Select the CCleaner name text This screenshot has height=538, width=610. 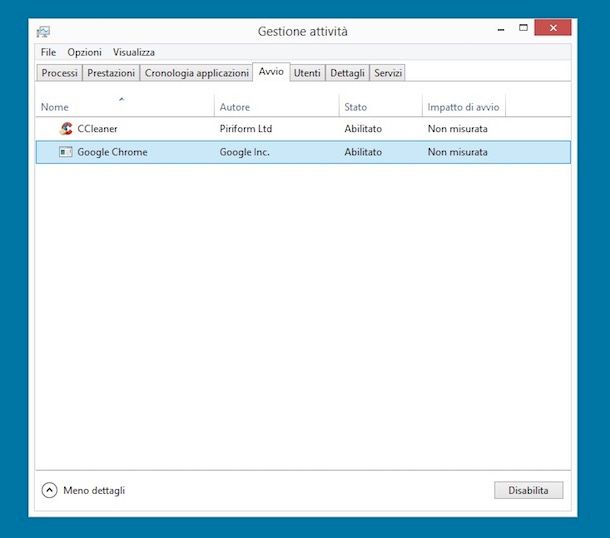(x=97, y=129)
